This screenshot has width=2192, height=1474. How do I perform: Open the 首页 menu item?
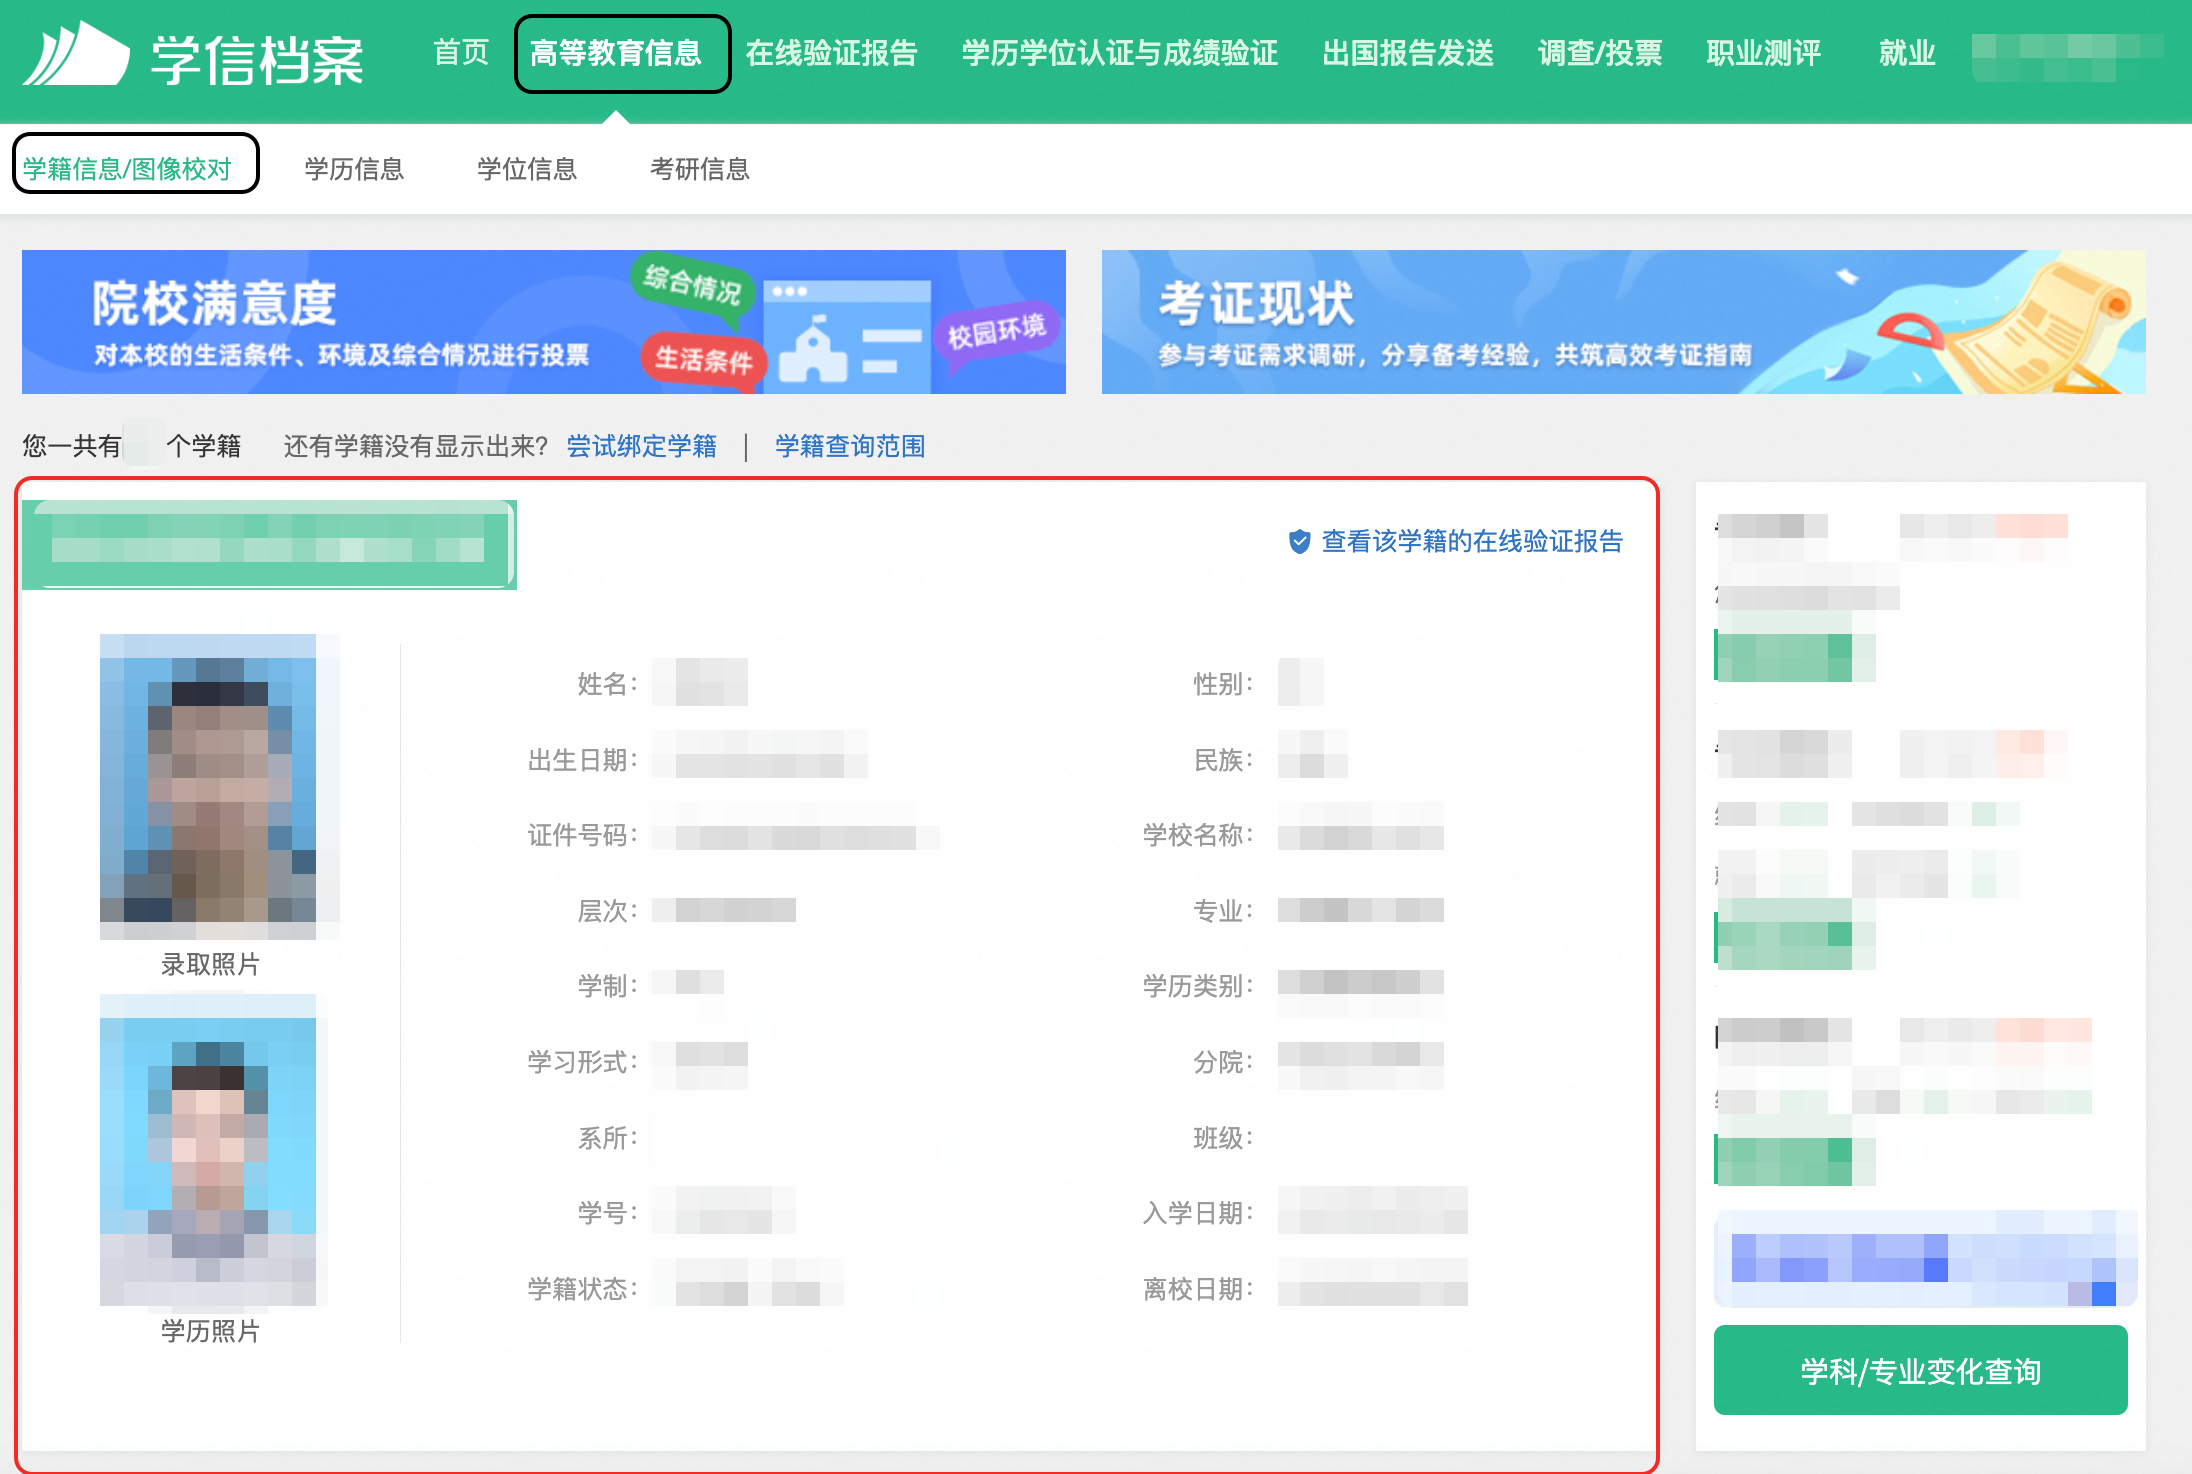461,53
